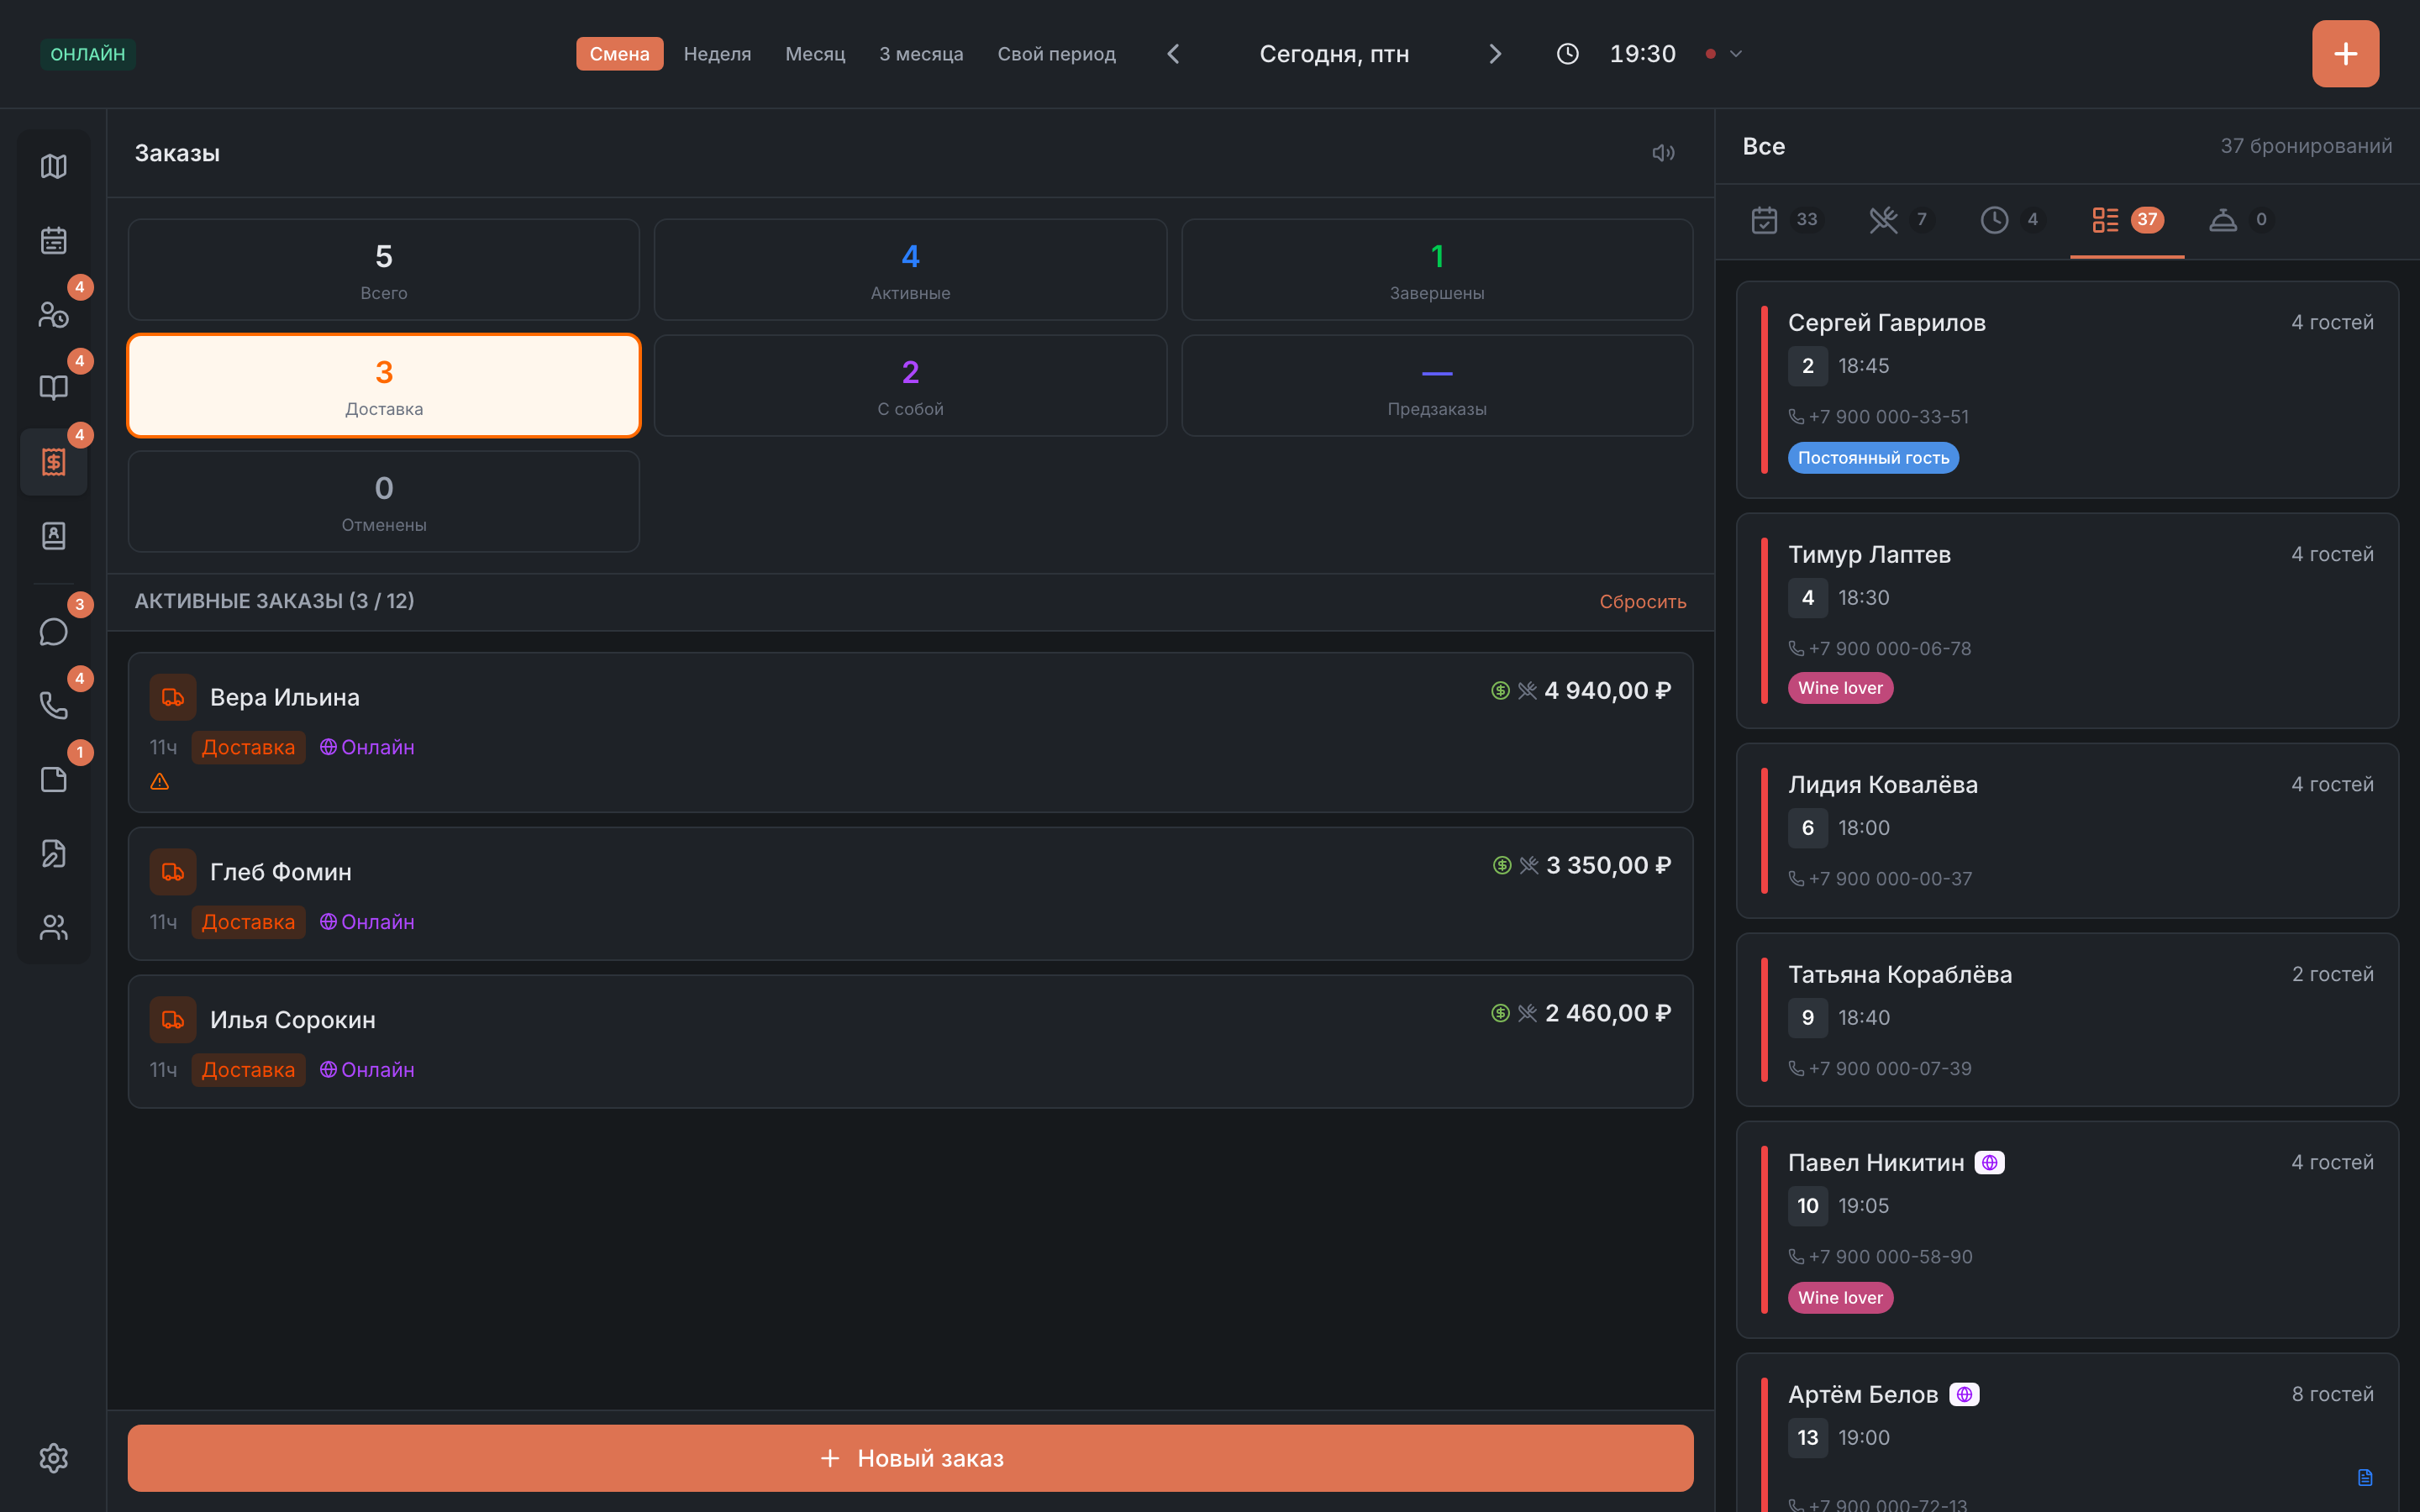Click the warning icon on Вера Ильина order
The height and width of the screenshot is (1512, 2420).
[159, 782]
